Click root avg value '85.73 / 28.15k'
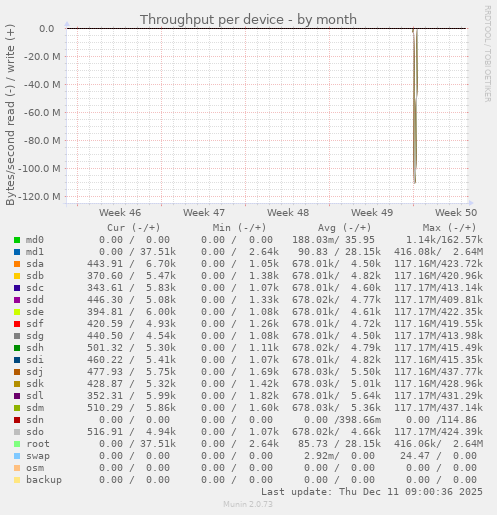This screenshot has width=497, height=515. coord(339,444)
